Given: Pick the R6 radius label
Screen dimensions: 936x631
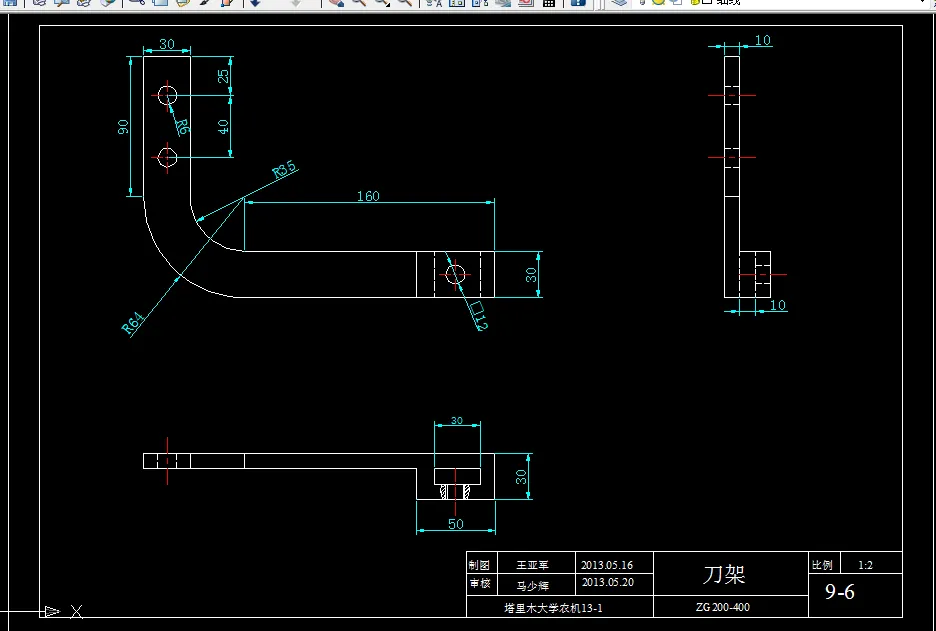Looking at the screenshot, I should pyautogui.click(x=182, y=127).
